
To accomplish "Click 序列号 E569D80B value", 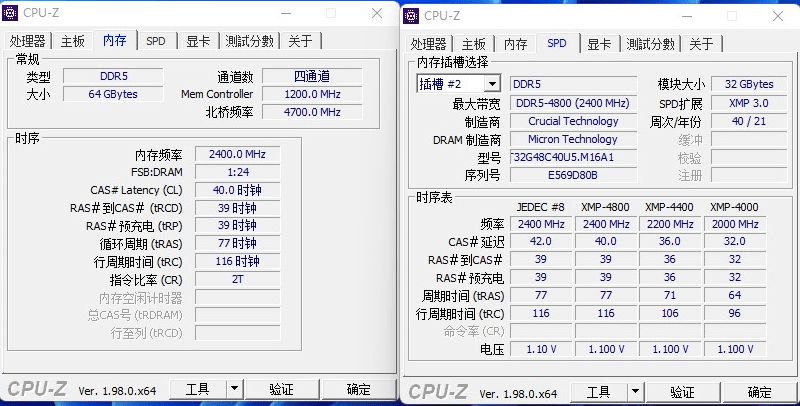I will (x=573, y=175).
